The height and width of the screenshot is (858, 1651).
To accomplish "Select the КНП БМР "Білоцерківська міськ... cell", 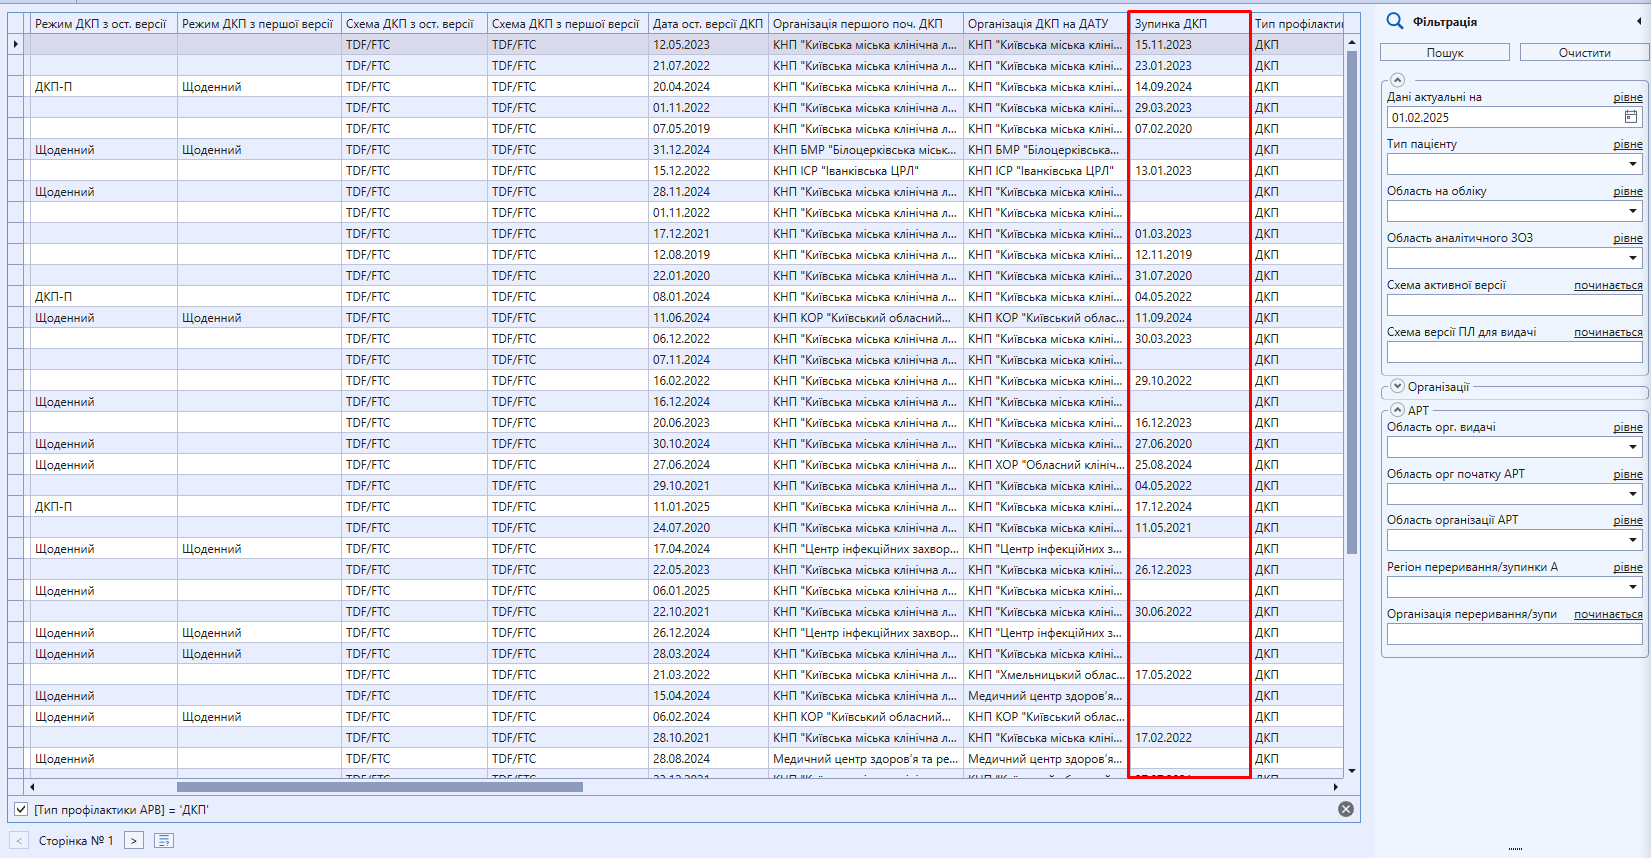I will (866, 149).
